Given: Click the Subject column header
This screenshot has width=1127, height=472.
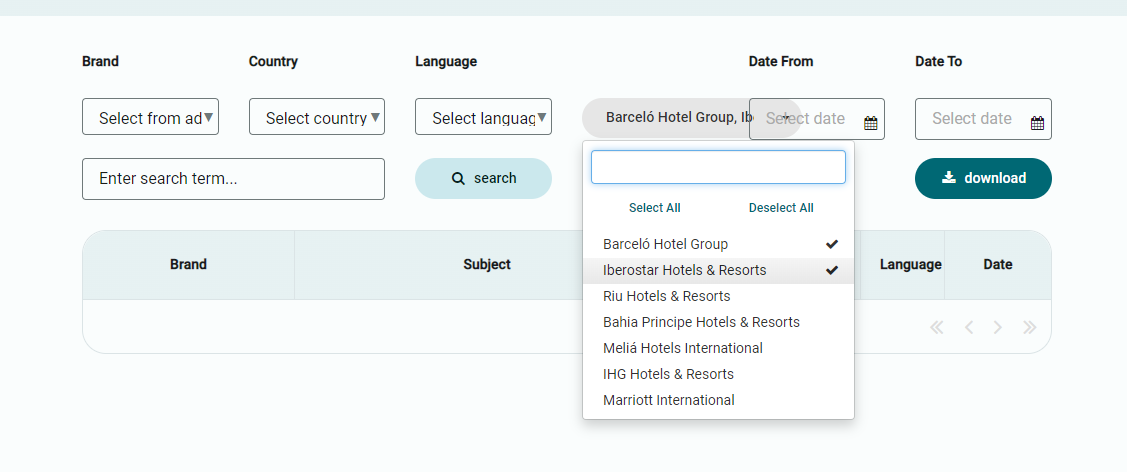Looking at the screenshot, I should [487, 264].
